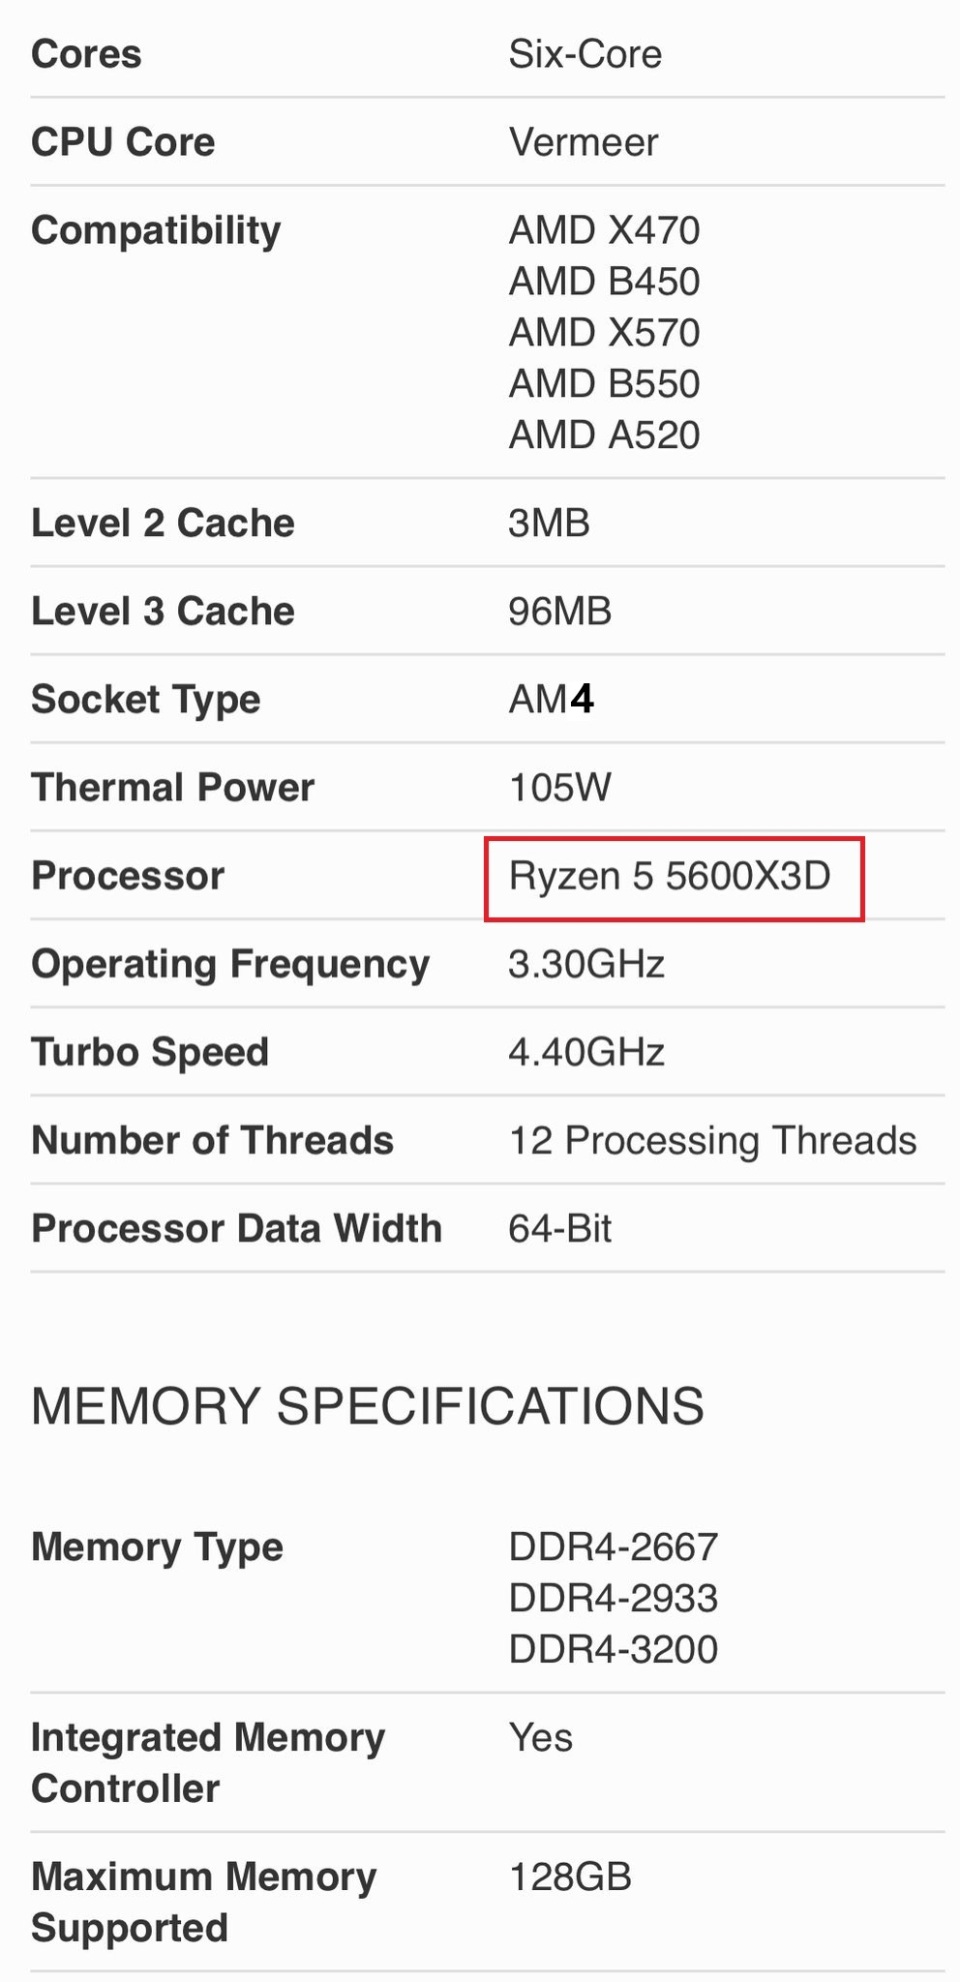
Task: Click the Operating Frequency label
Action: [230, 964]
